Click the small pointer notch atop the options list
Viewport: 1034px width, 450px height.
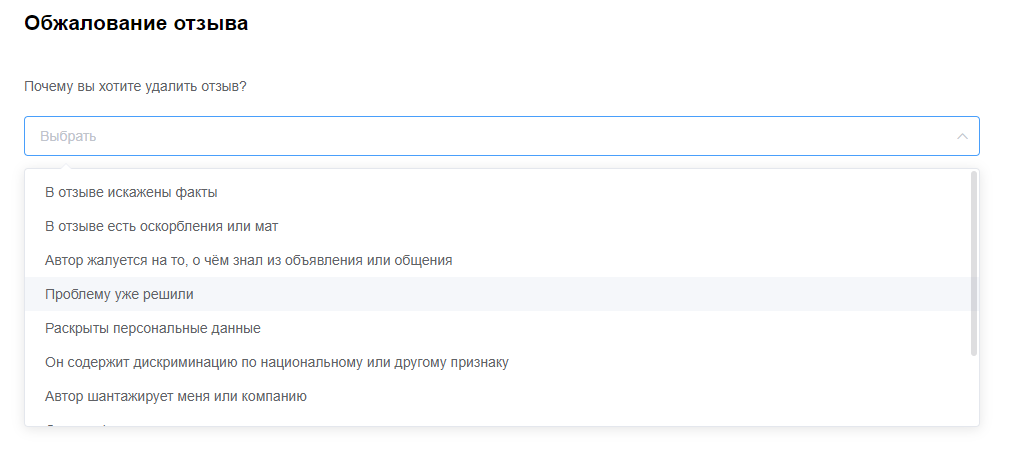pos(65,166)
